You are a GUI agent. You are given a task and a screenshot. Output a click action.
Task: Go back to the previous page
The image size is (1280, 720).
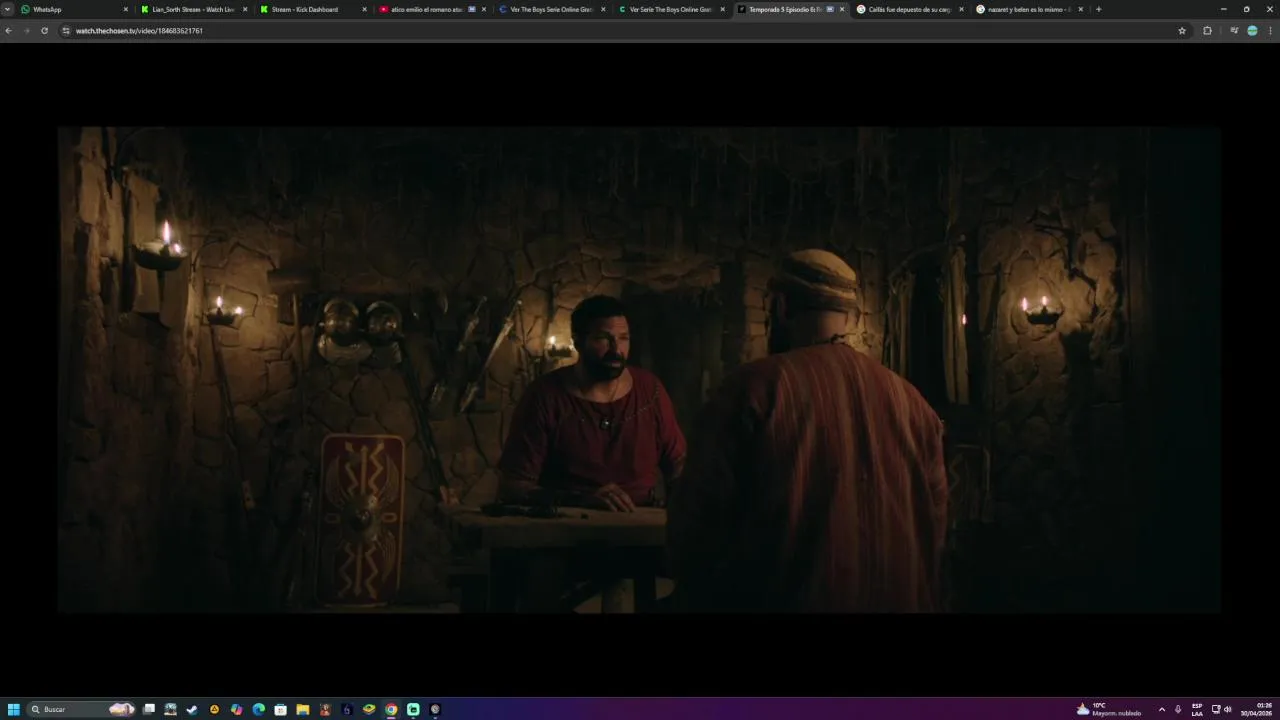coord(8,31)
